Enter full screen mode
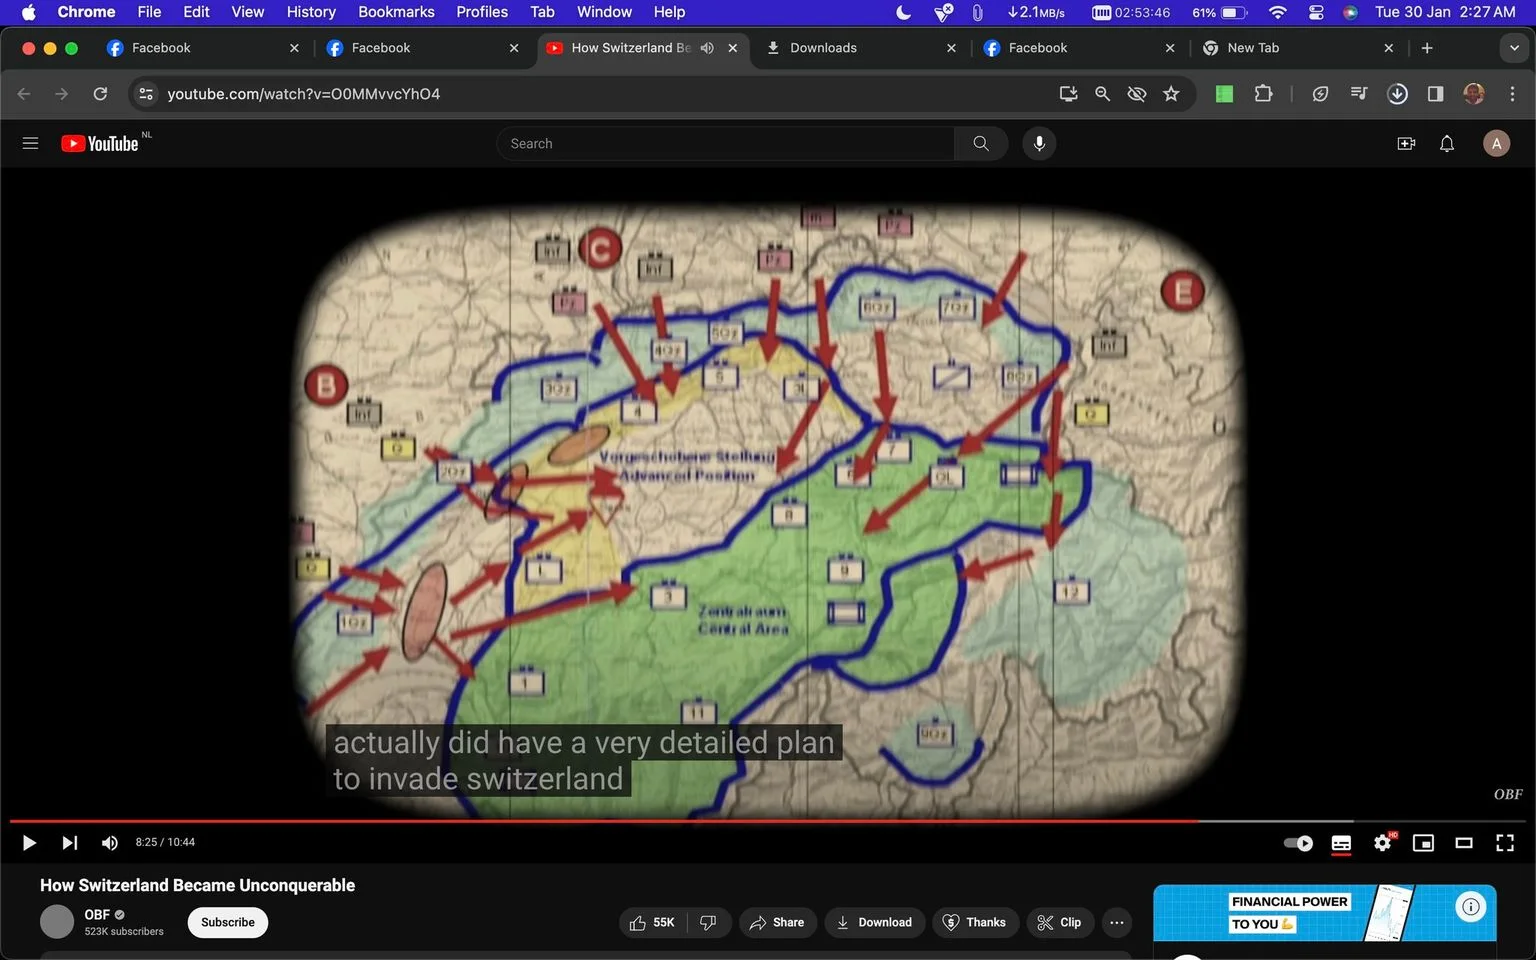The height and width of the screenshot is (960, 1536). click(1505, 843)
